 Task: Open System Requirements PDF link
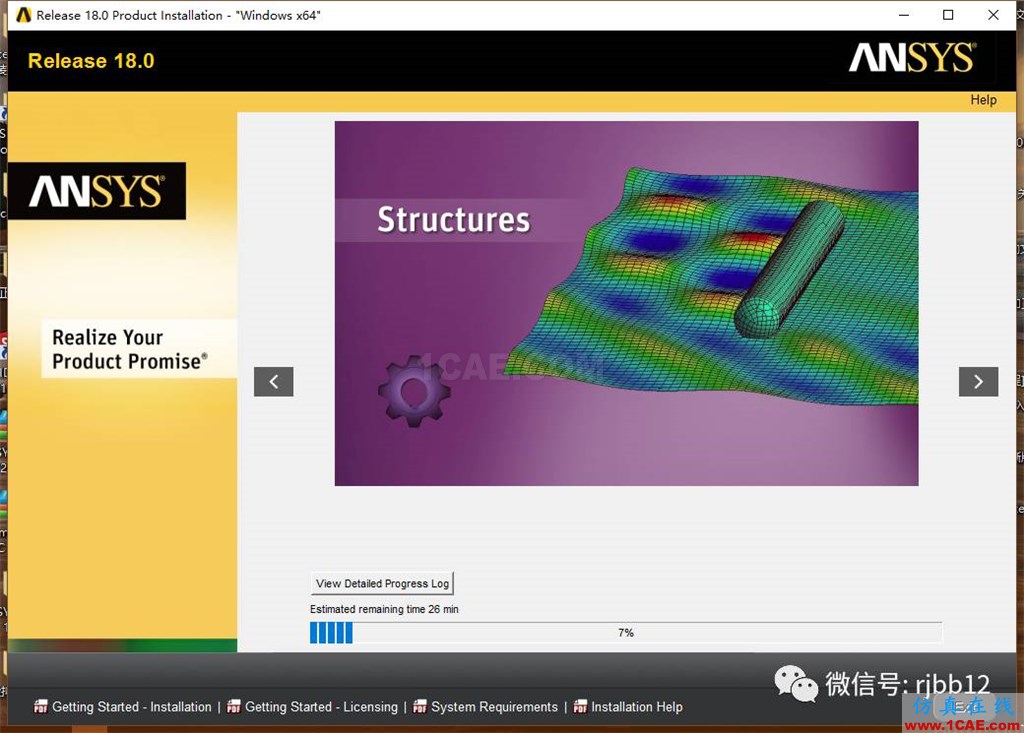(494, 707)
